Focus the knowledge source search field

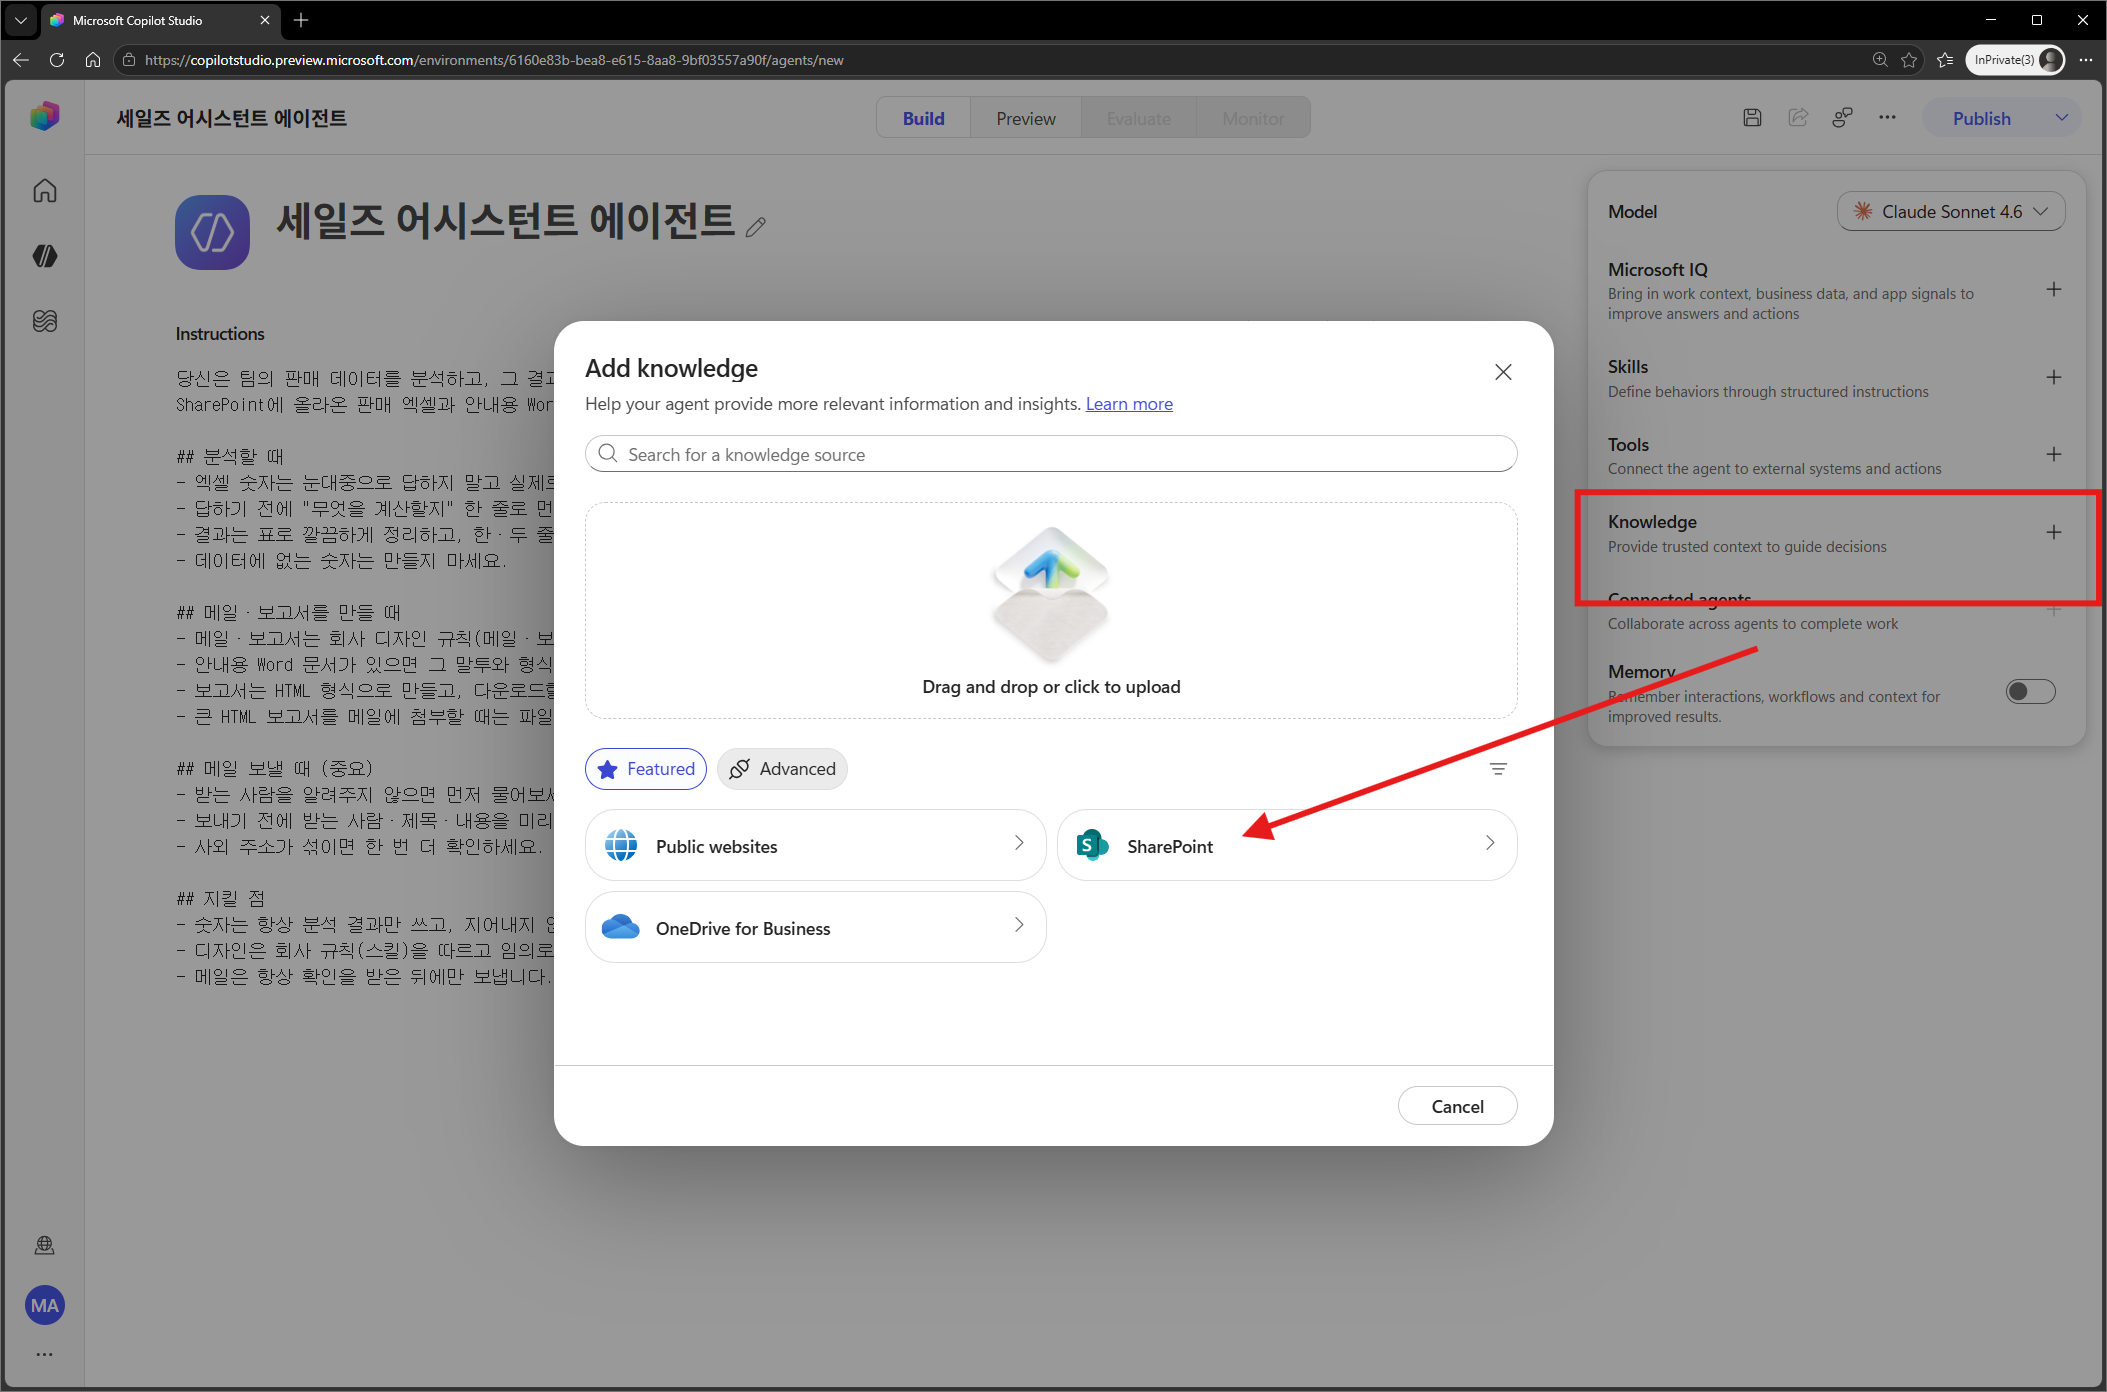click(x=1051, y=454)
